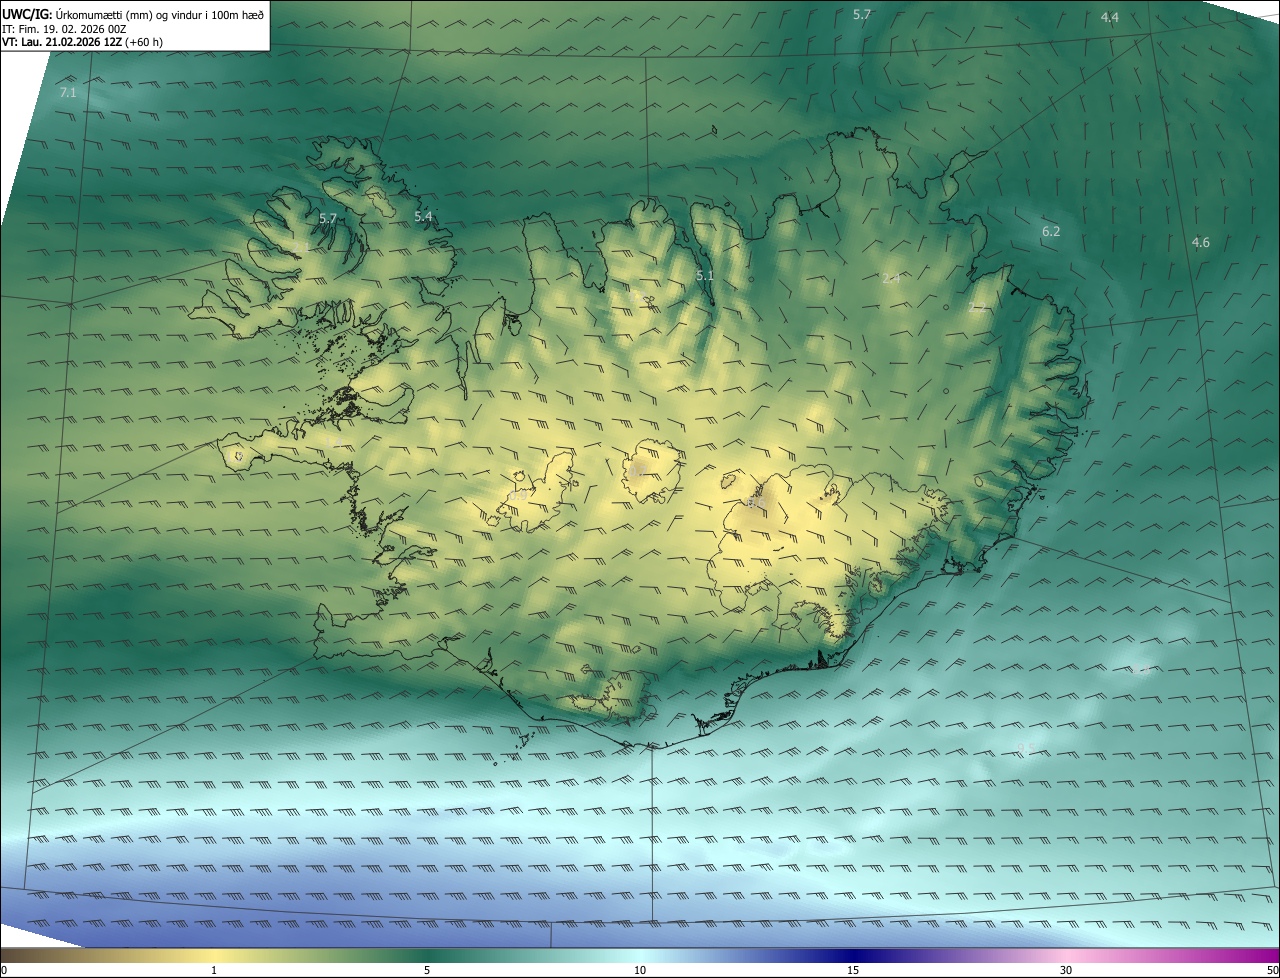Pick the 5.1 value label on the map
This screenshot has height=978, width=1280.
(x=705, y=275)
